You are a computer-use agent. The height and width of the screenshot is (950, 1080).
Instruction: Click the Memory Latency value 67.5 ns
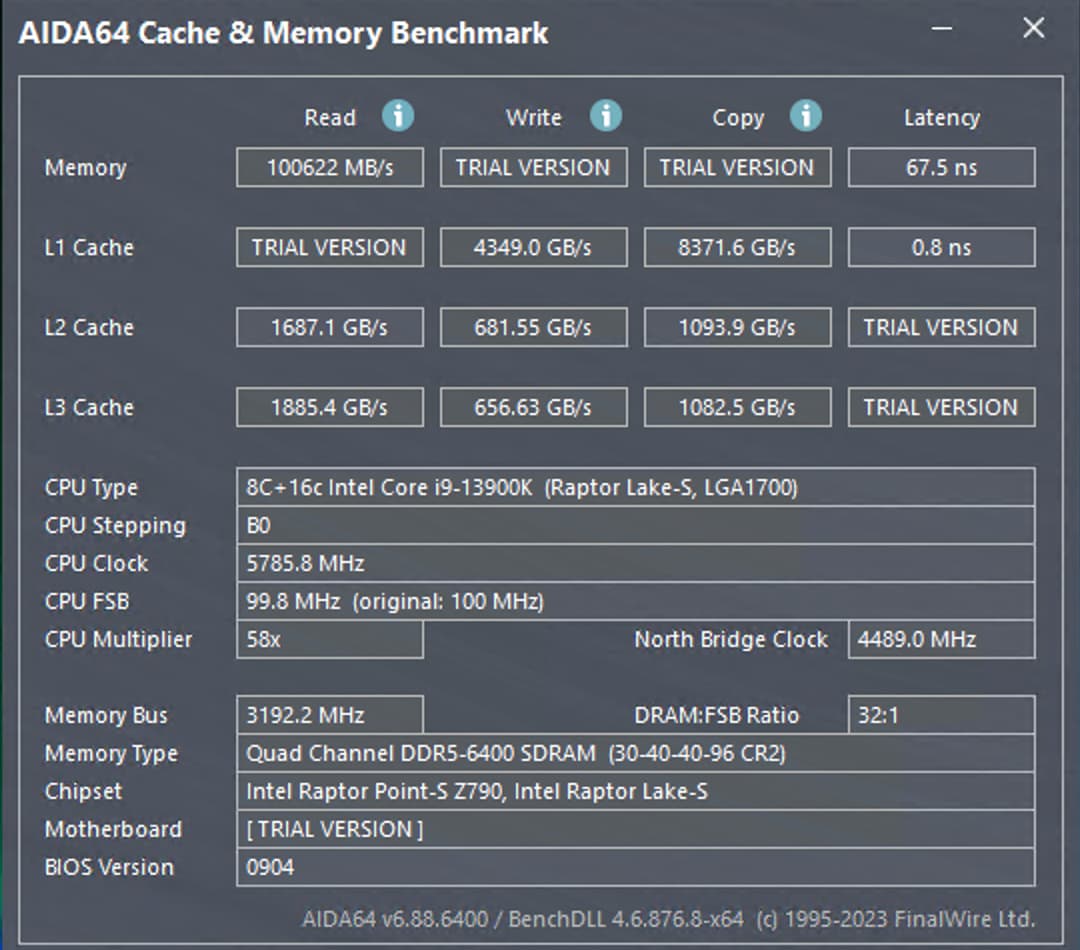[941, 167]
